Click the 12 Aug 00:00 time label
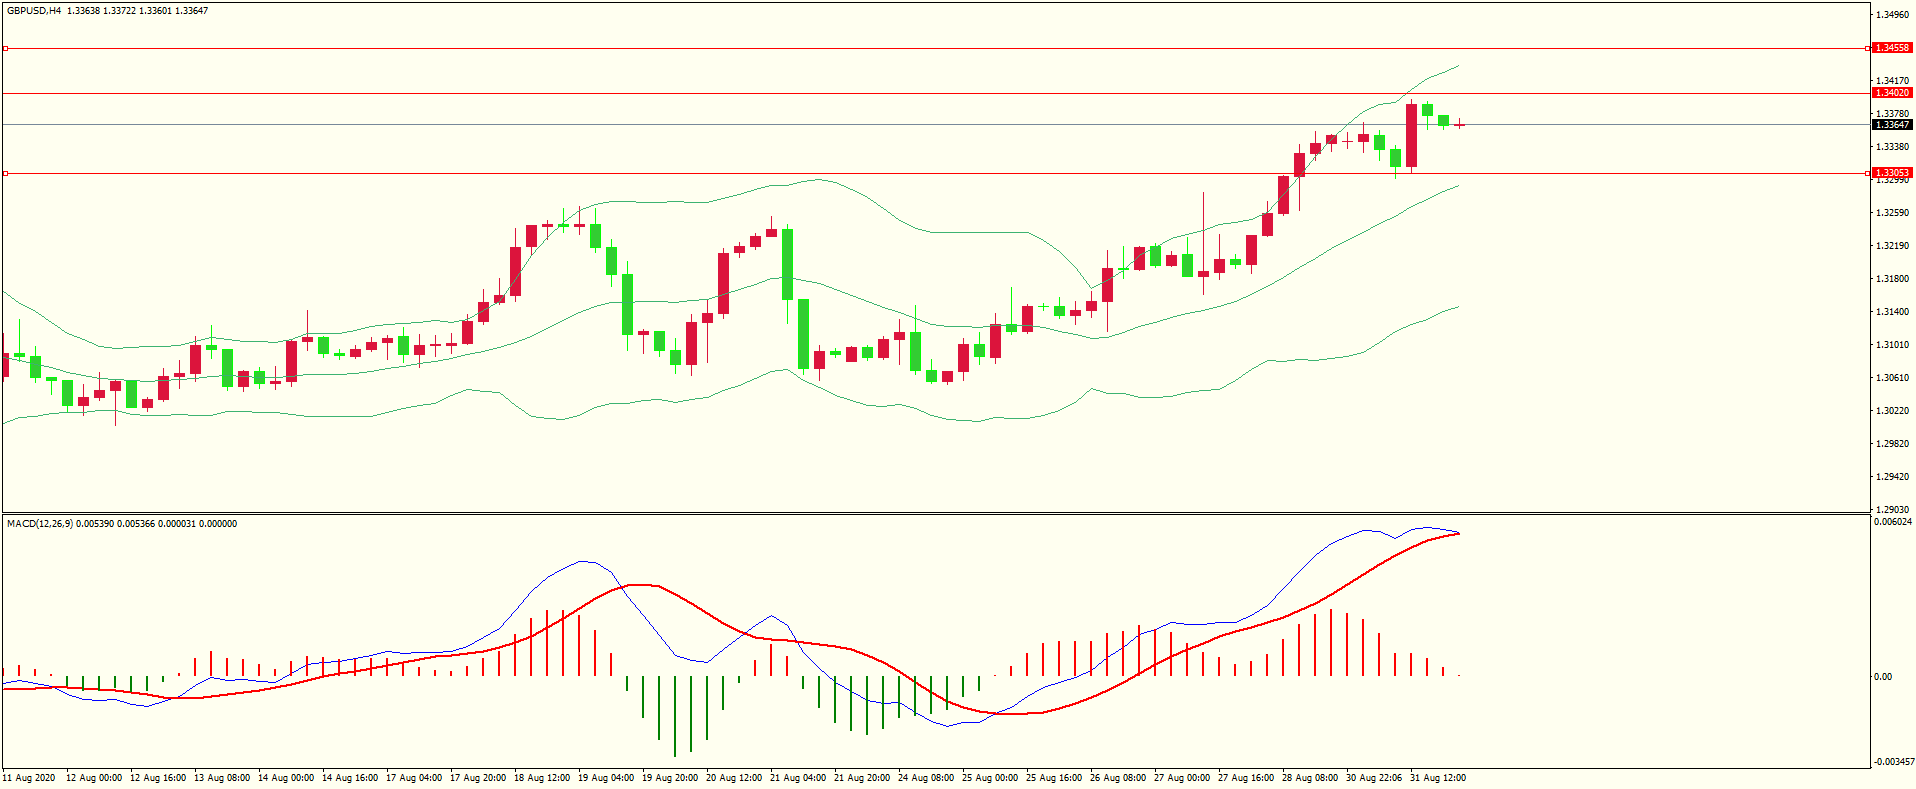Viewport: 1916px width, 789px height. pos(94,778)
